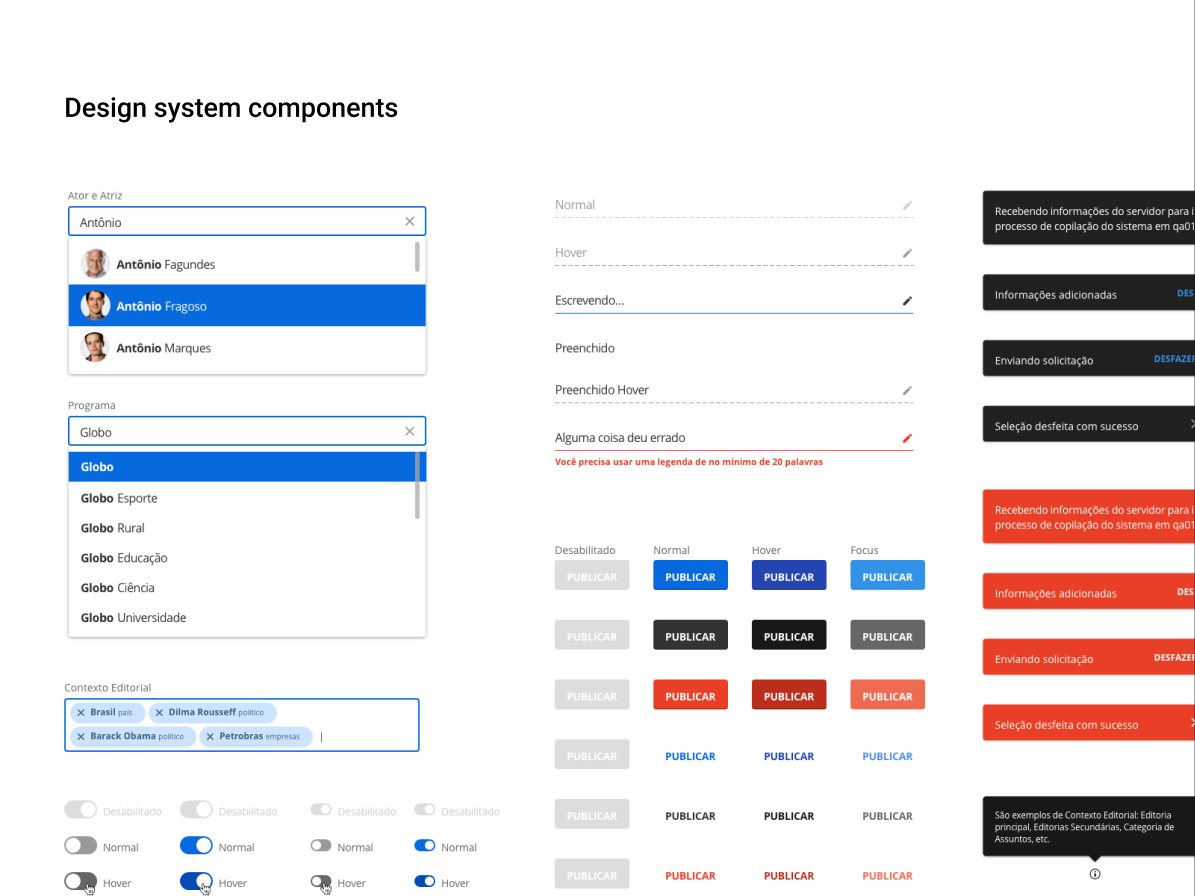The width and height of the screenshot is (1195, 896).
Task: Click the Programa search input
Action: 247,431
